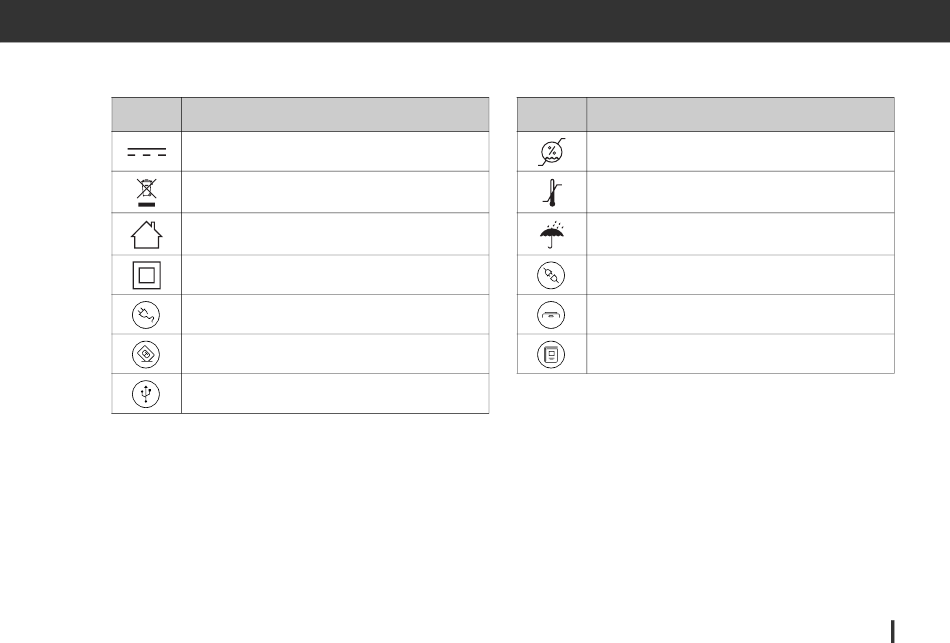Viewport: 950px width, 643px height.
Task: Click the thermometer temperature limit symbol
Action: [x=551, y=193]
